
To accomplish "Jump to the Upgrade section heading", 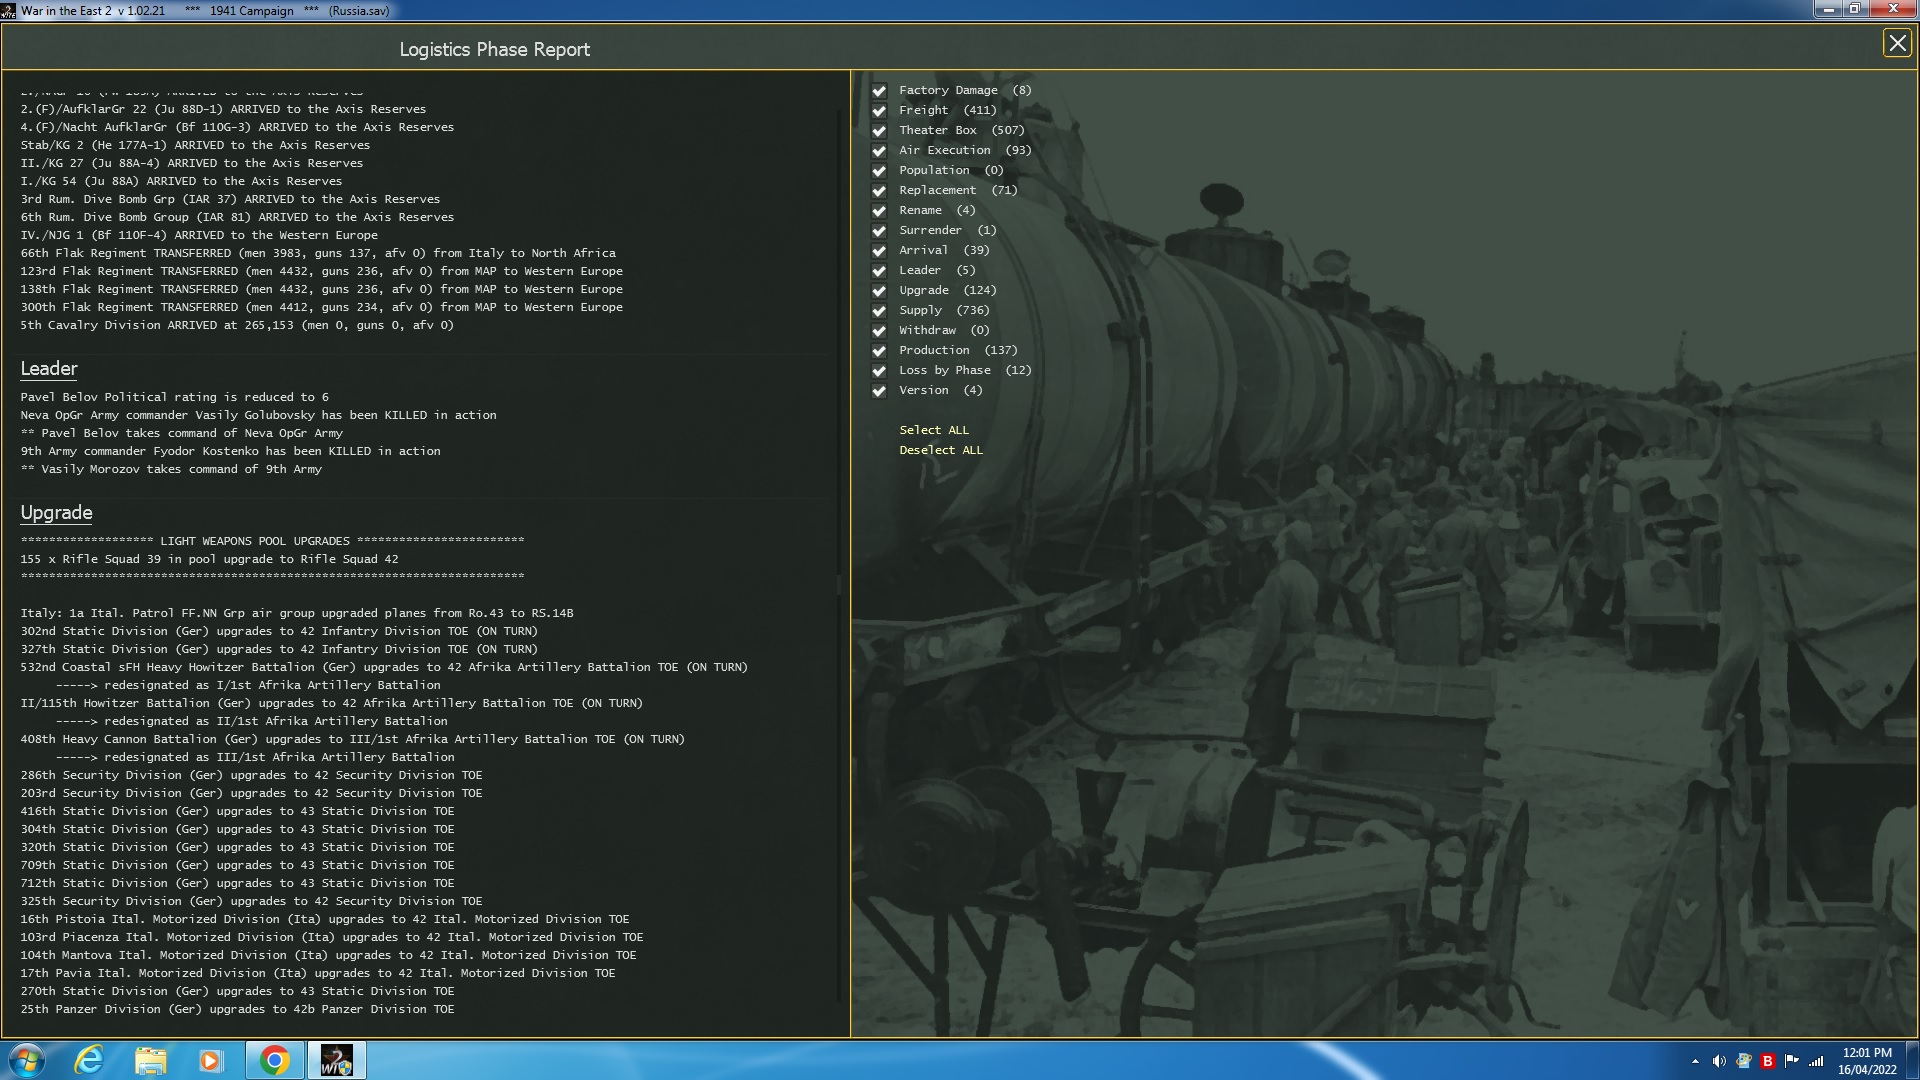I will pos(56,513).
